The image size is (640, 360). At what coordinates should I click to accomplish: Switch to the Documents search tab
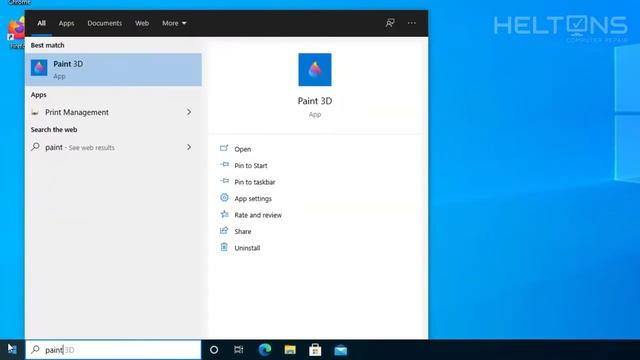104,23
